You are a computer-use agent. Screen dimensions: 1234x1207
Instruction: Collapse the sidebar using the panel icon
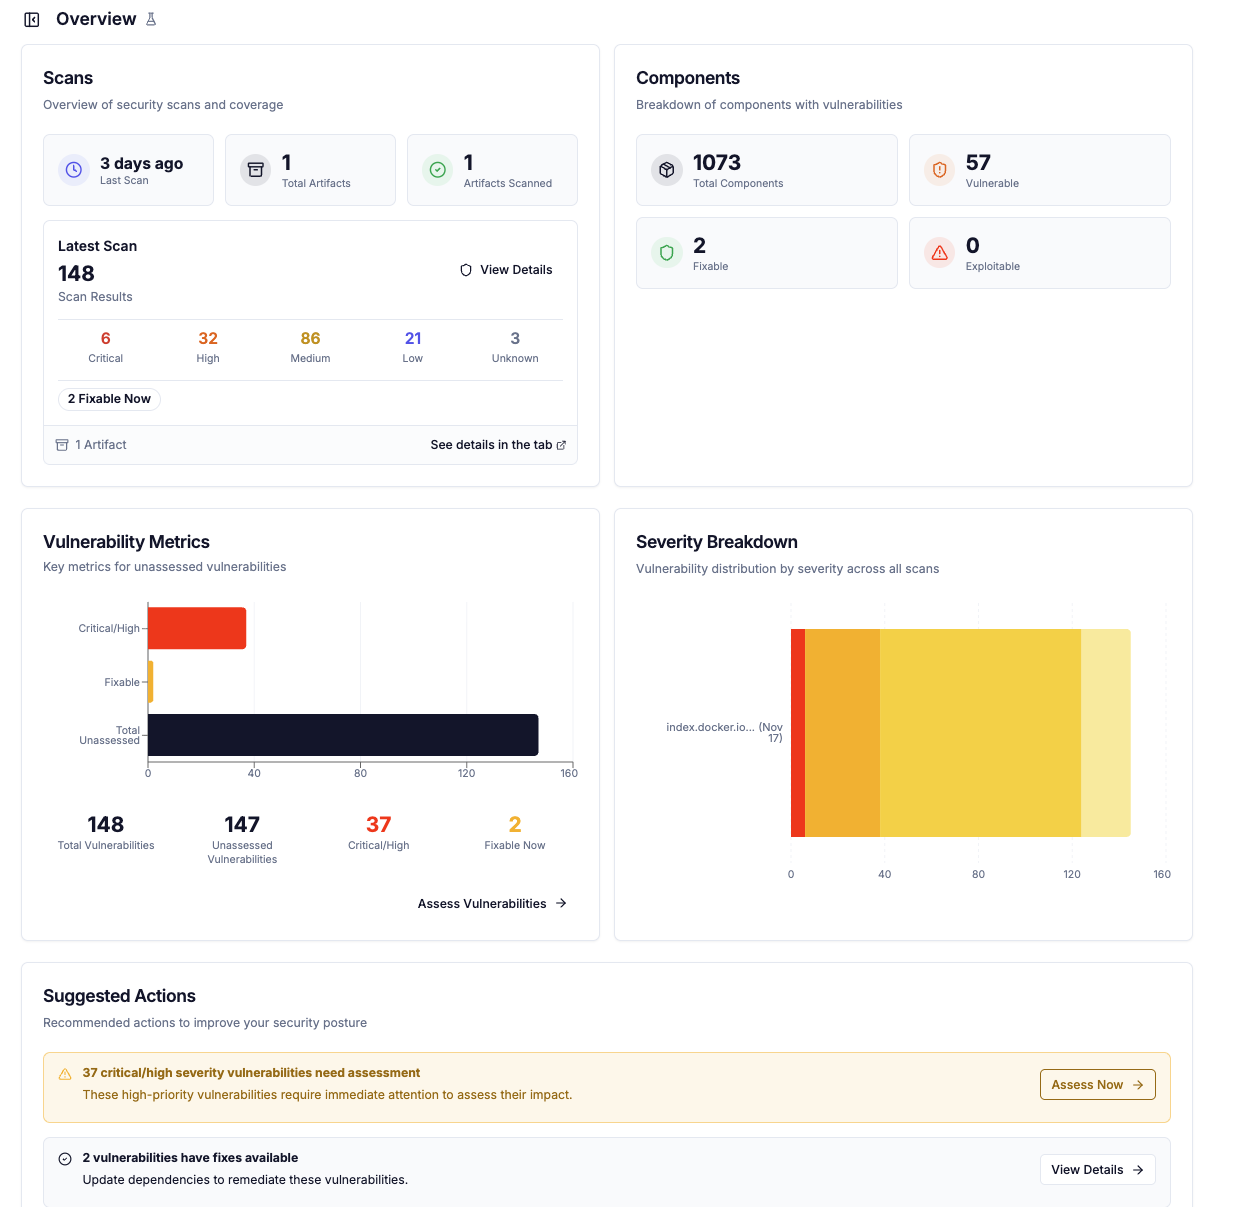31,19
